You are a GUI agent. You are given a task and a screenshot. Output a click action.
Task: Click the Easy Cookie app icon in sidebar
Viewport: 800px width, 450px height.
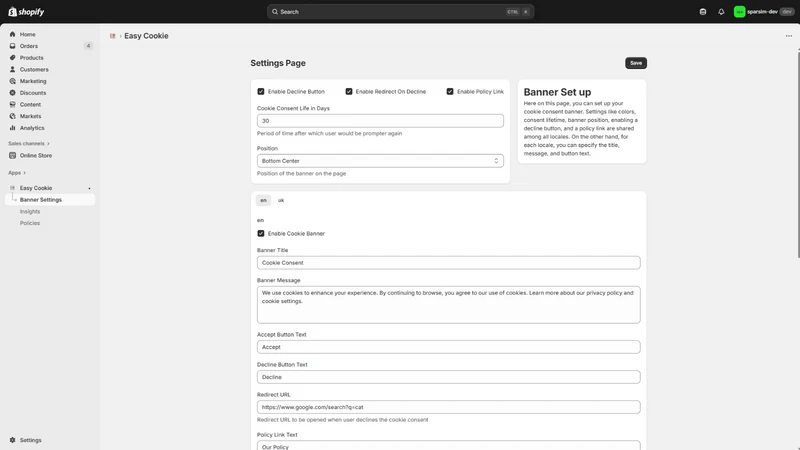tap(12, 188)
